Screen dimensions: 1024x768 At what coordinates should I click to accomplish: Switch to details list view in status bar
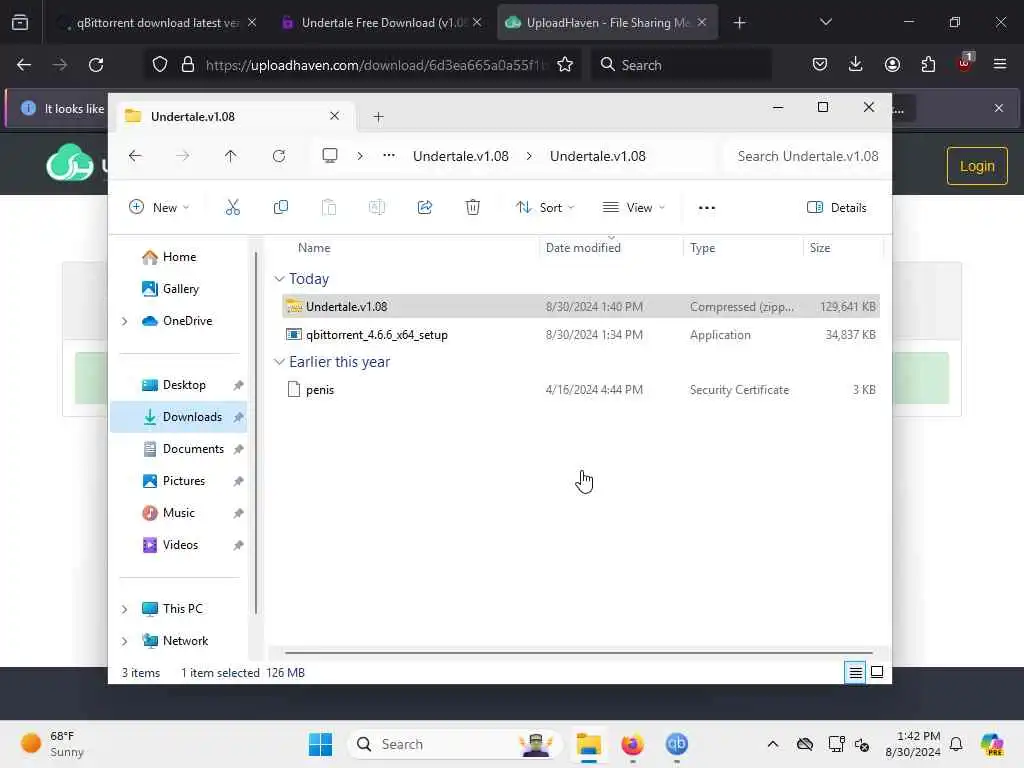(x=855, y=672)
